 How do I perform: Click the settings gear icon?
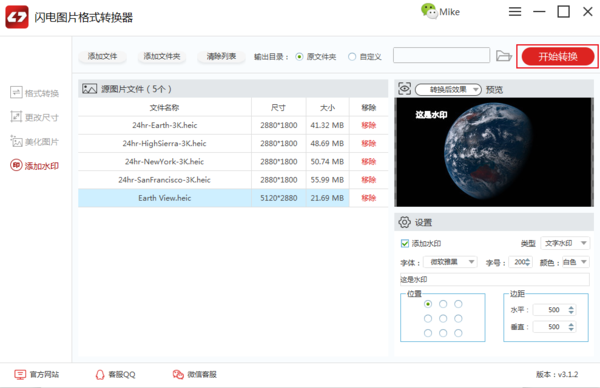[x=404, y=222]
